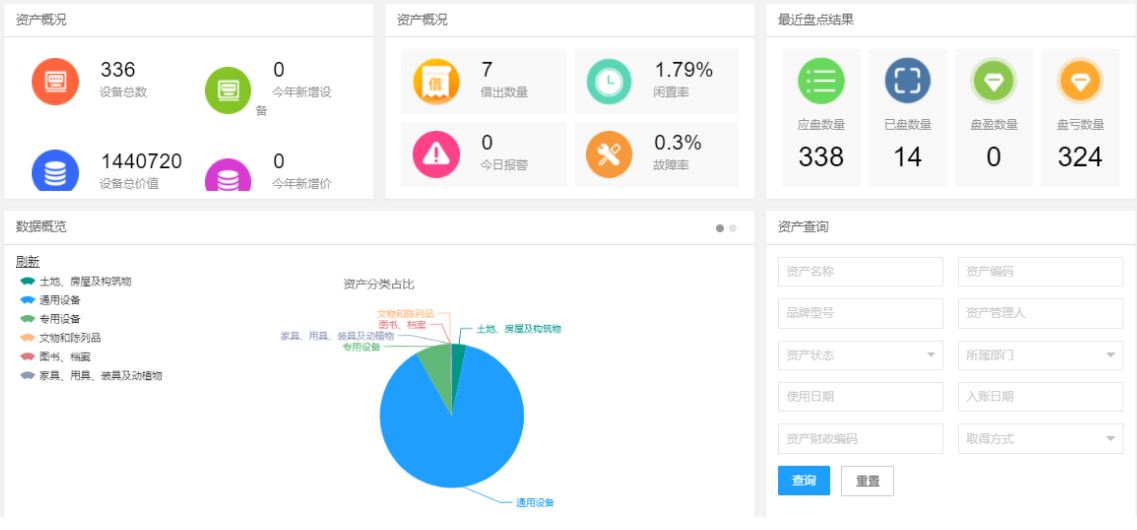Click the 设备总数 value 336
1137x530 pixels.
tap(117, 70)
